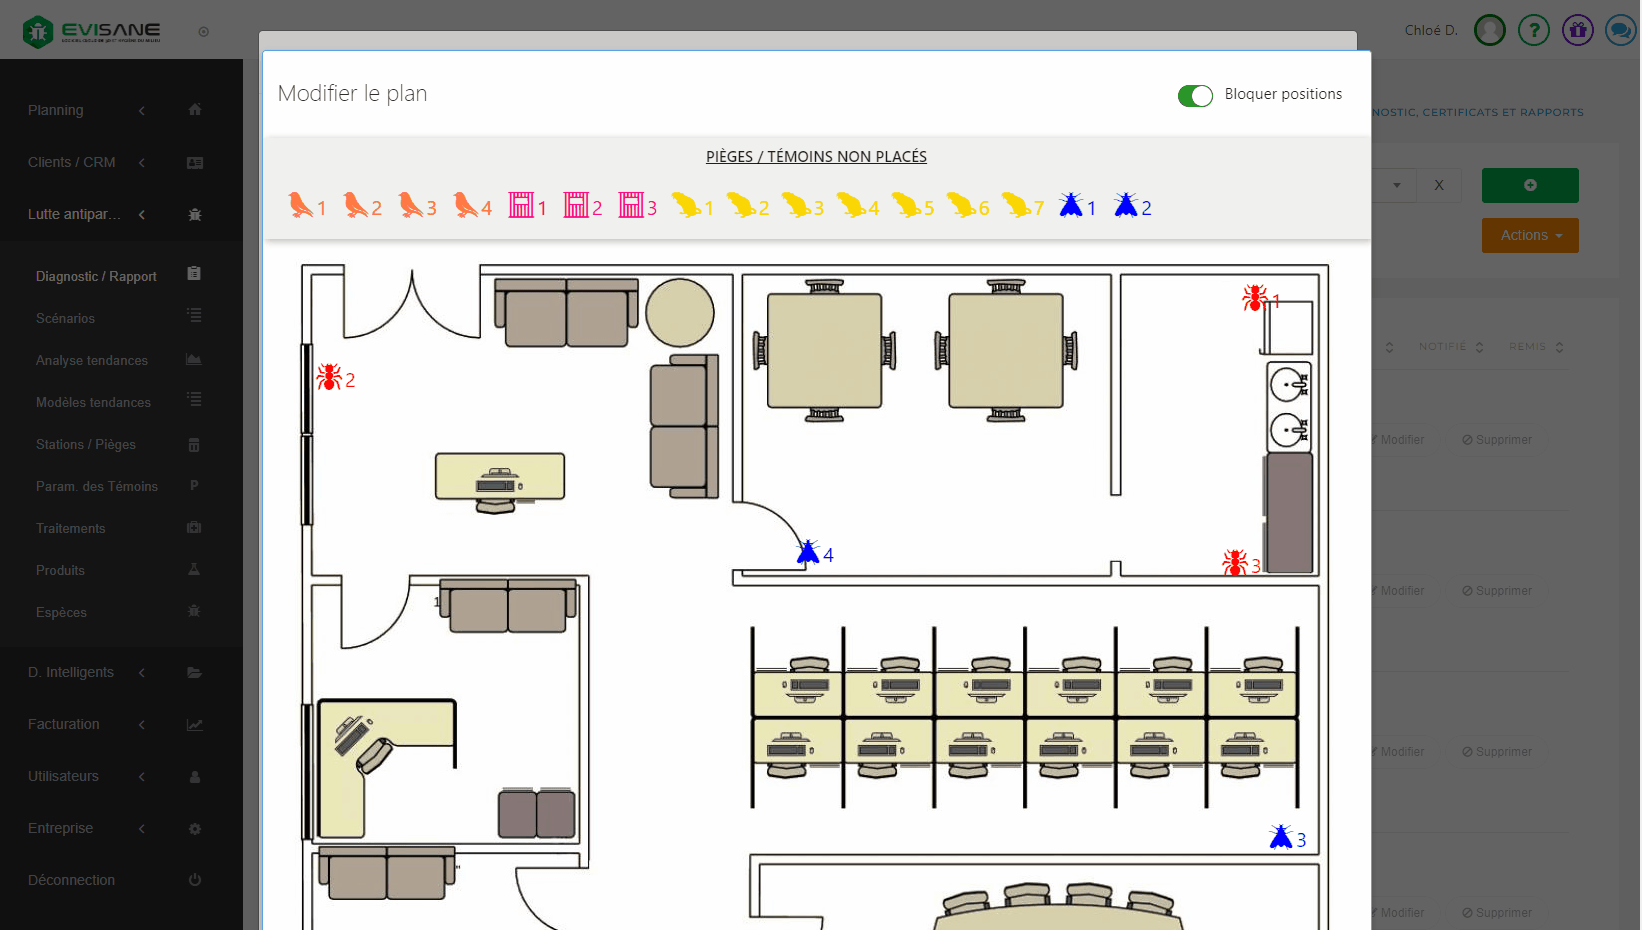Open the Actions dropdown button

(x=1529, y=235)
